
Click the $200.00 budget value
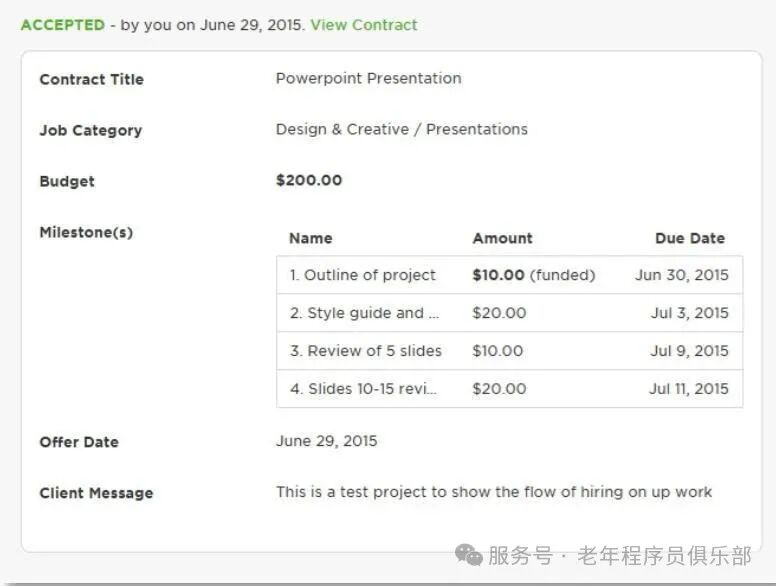(x=308, y=180)
